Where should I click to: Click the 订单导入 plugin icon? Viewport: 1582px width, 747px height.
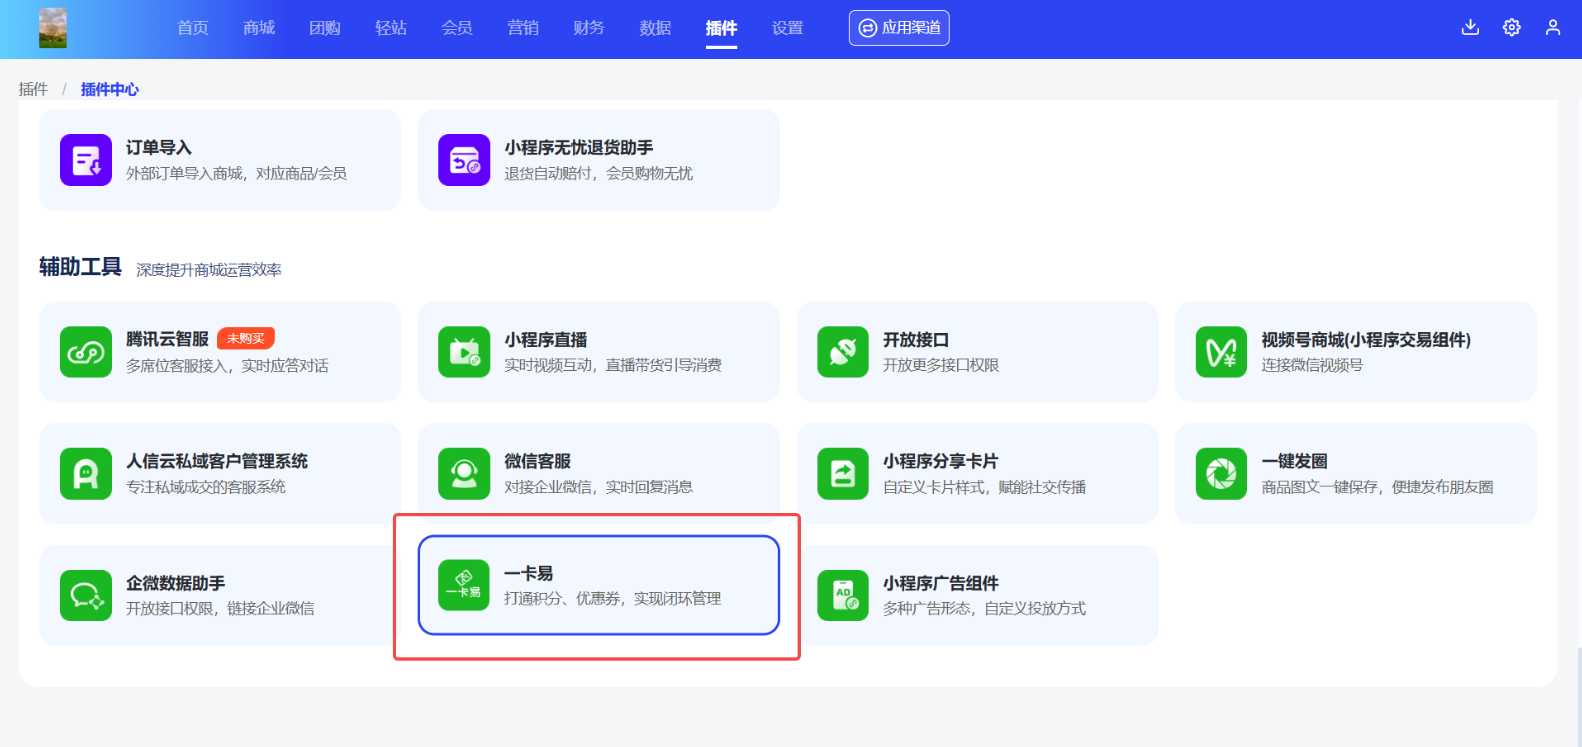[86, 160]
